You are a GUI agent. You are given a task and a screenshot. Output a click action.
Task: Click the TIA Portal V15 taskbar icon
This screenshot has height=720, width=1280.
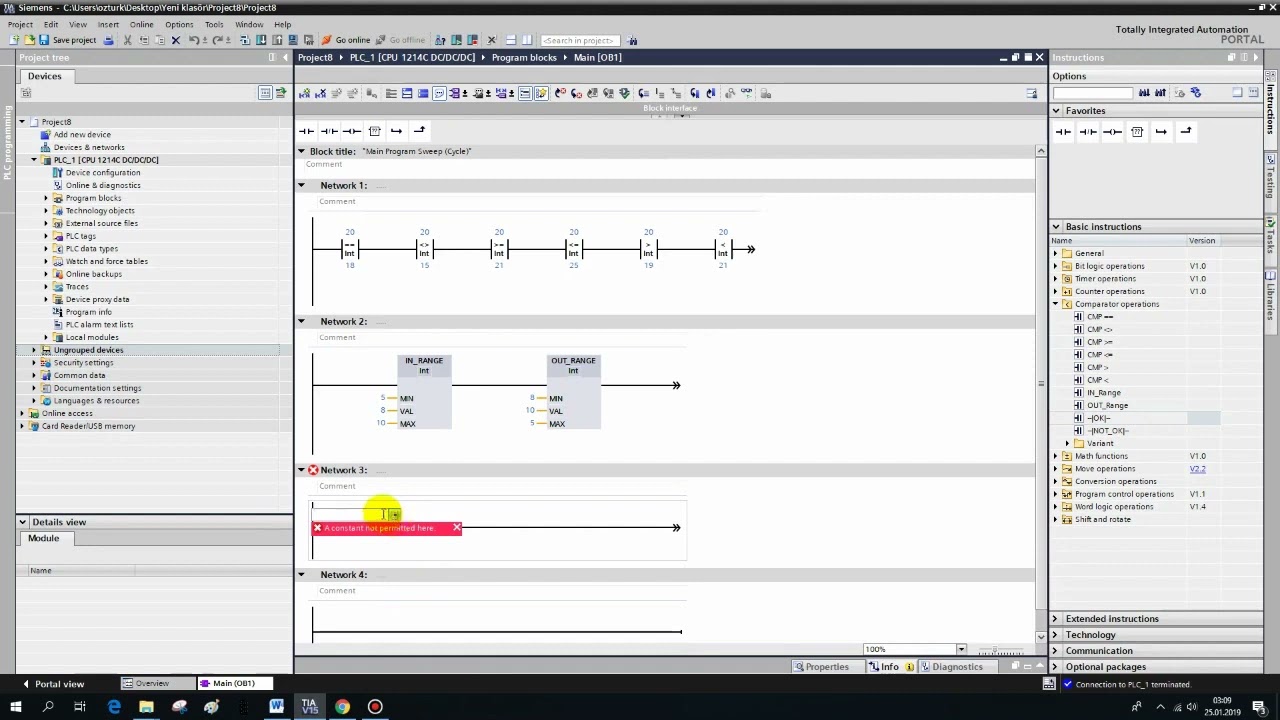(x=309, y=707)
